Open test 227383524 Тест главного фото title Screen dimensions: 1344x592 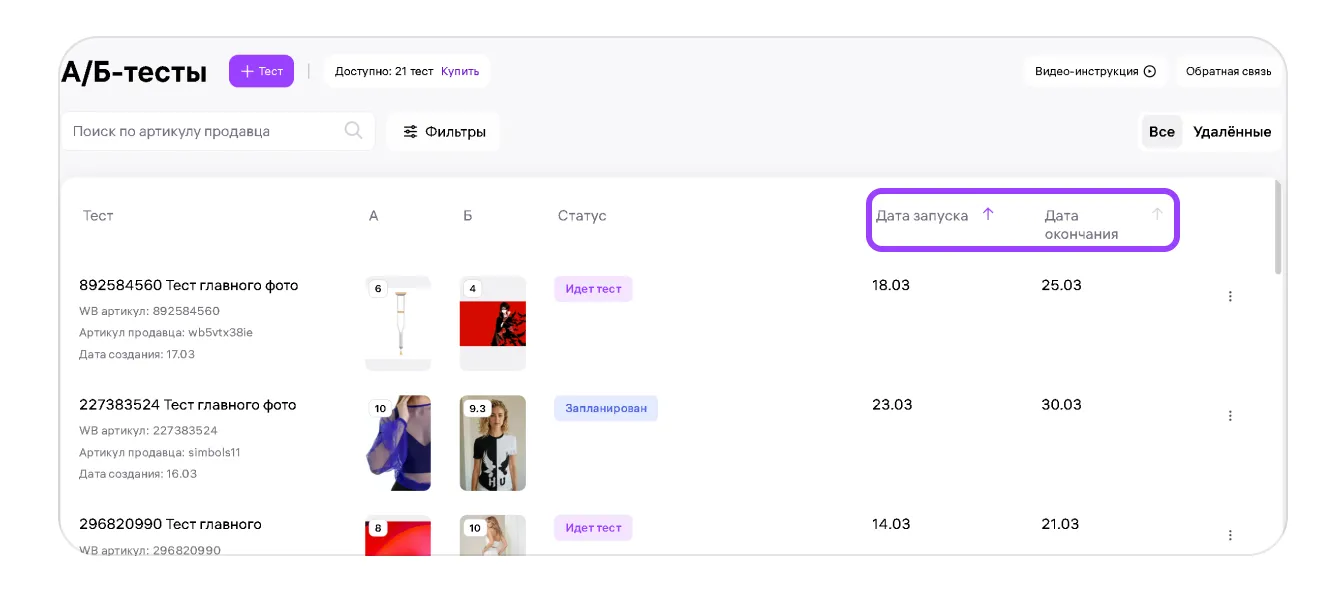[188, 405]
